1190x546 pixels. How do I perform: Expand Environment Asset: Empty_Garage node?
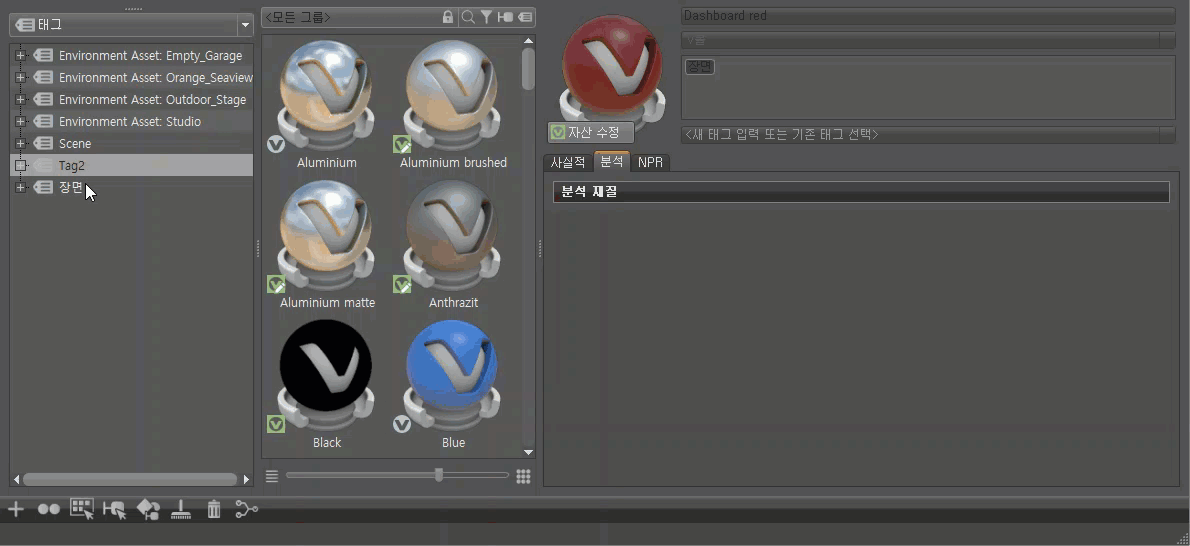coord(20,55)
